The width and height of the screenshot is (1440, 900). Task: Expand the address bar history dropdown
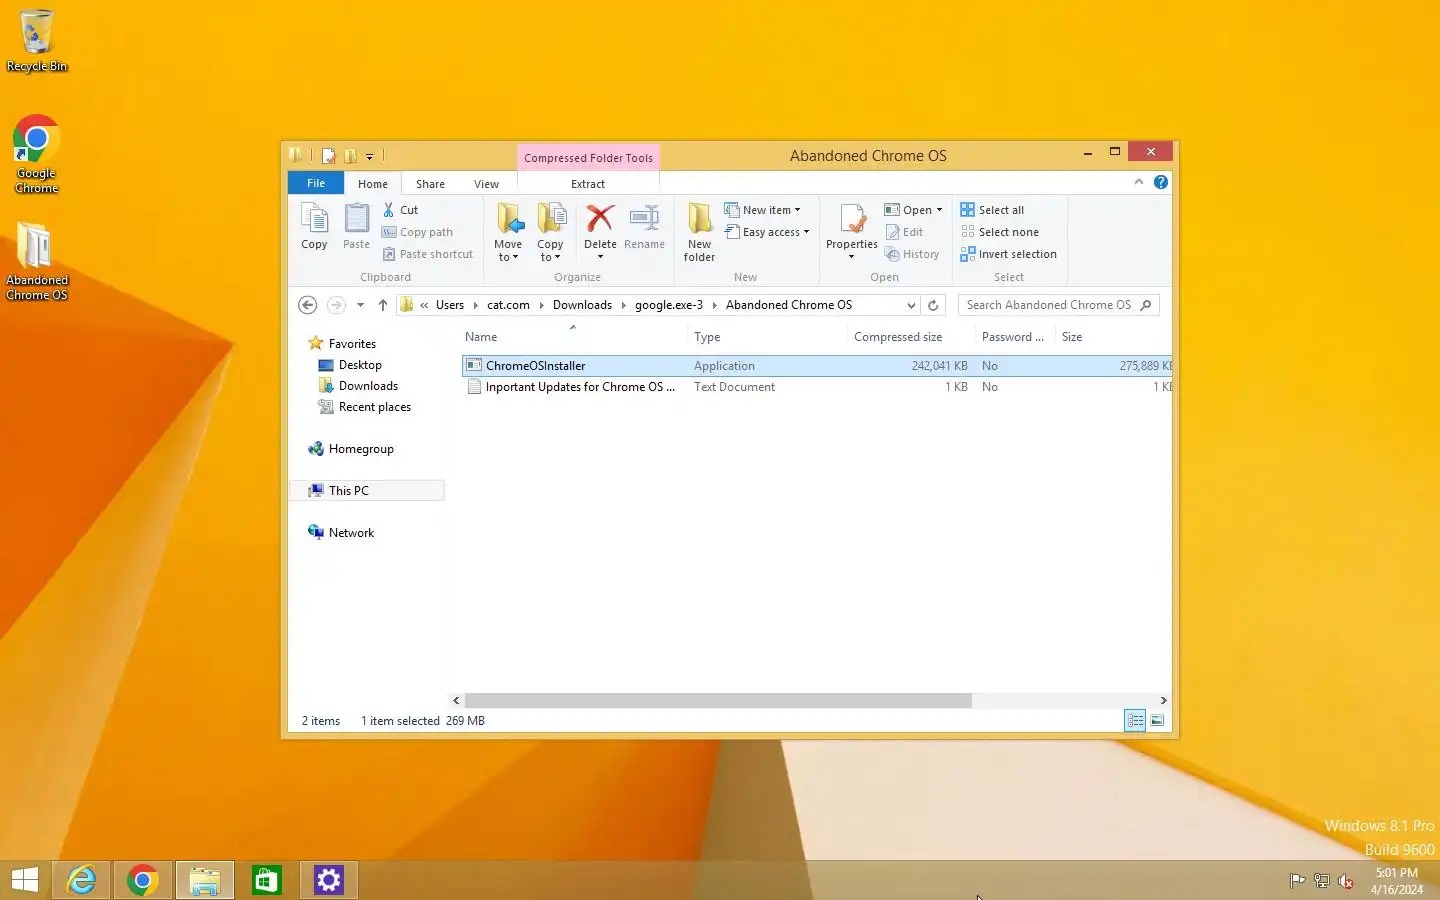pyautogui.click(x=911, y=305)
